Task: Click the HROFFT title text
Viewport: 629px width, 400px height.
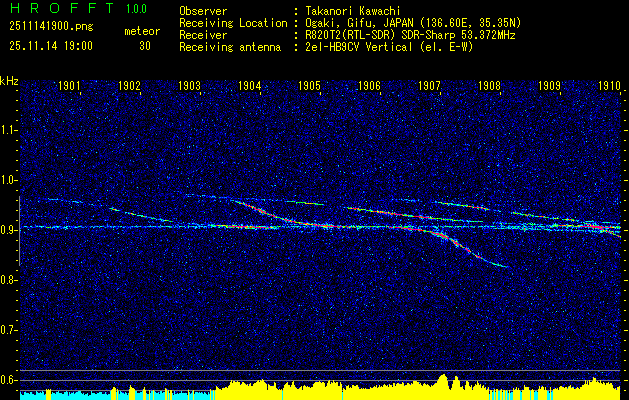Action: tap(62, 8)
